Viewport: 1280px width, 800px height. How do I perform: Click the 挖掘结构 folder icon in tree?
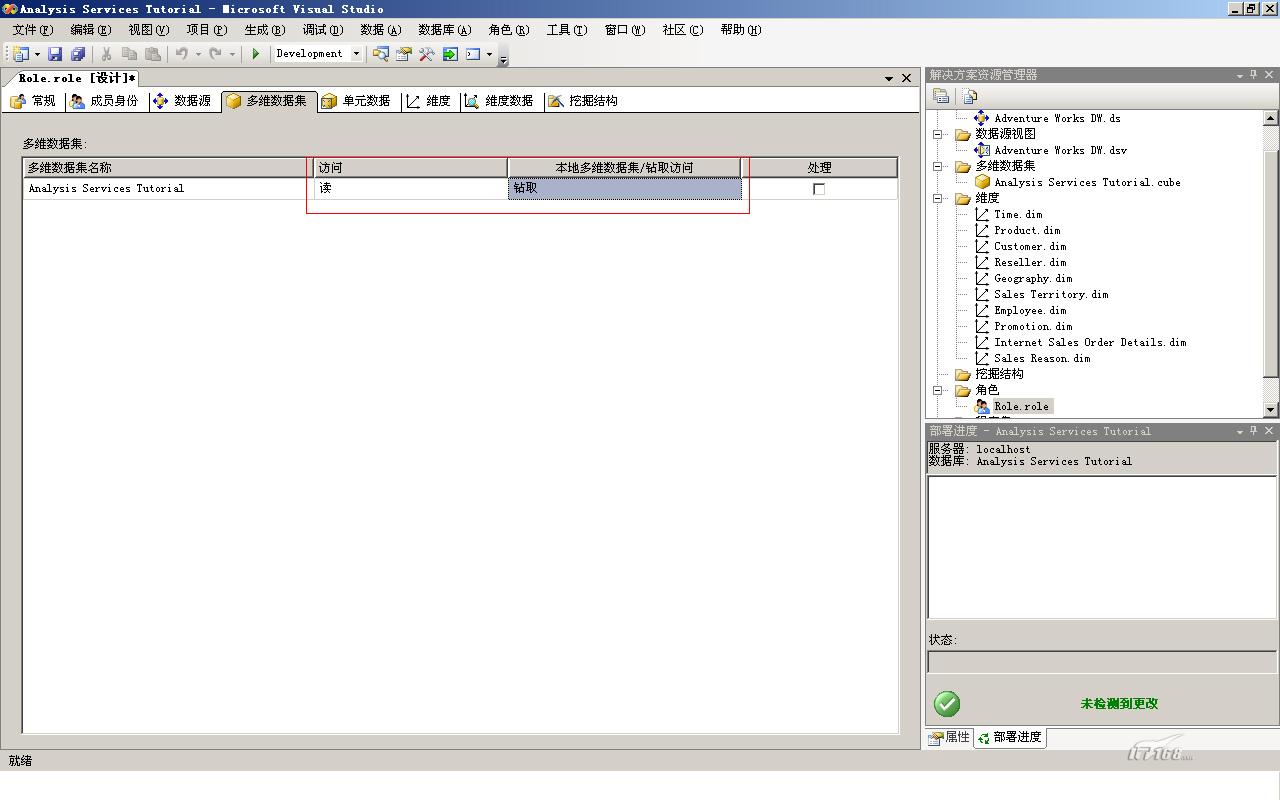[963, 374]
